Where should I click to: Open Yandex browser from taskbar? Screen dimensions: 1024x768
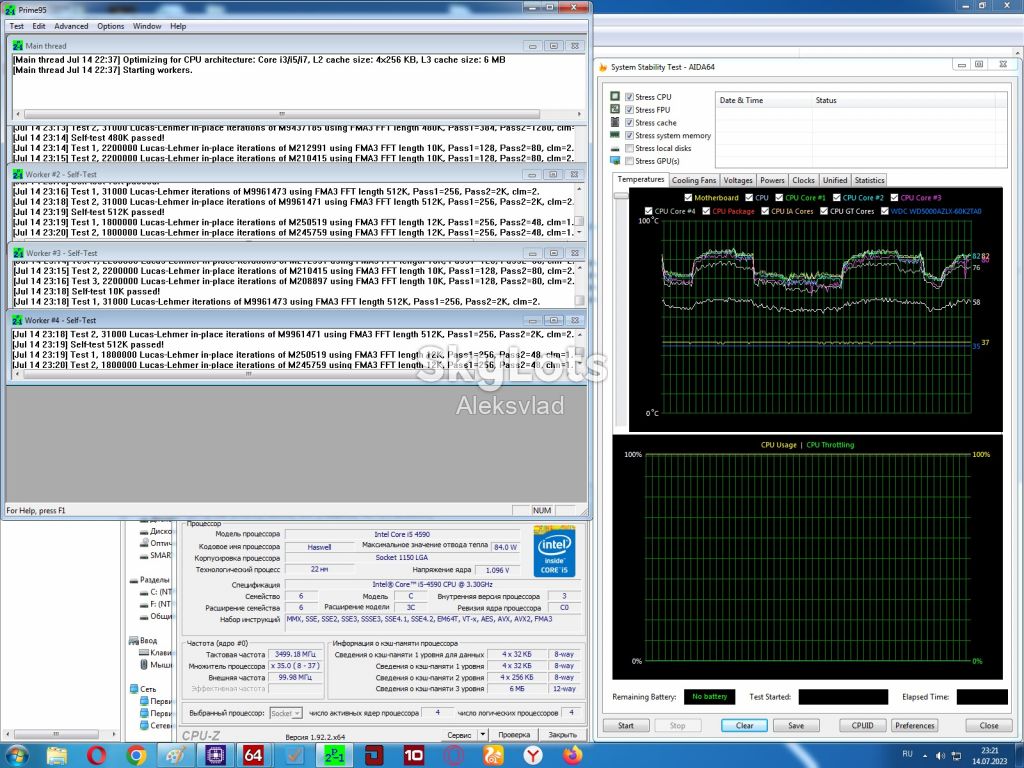tap(533, 756)
